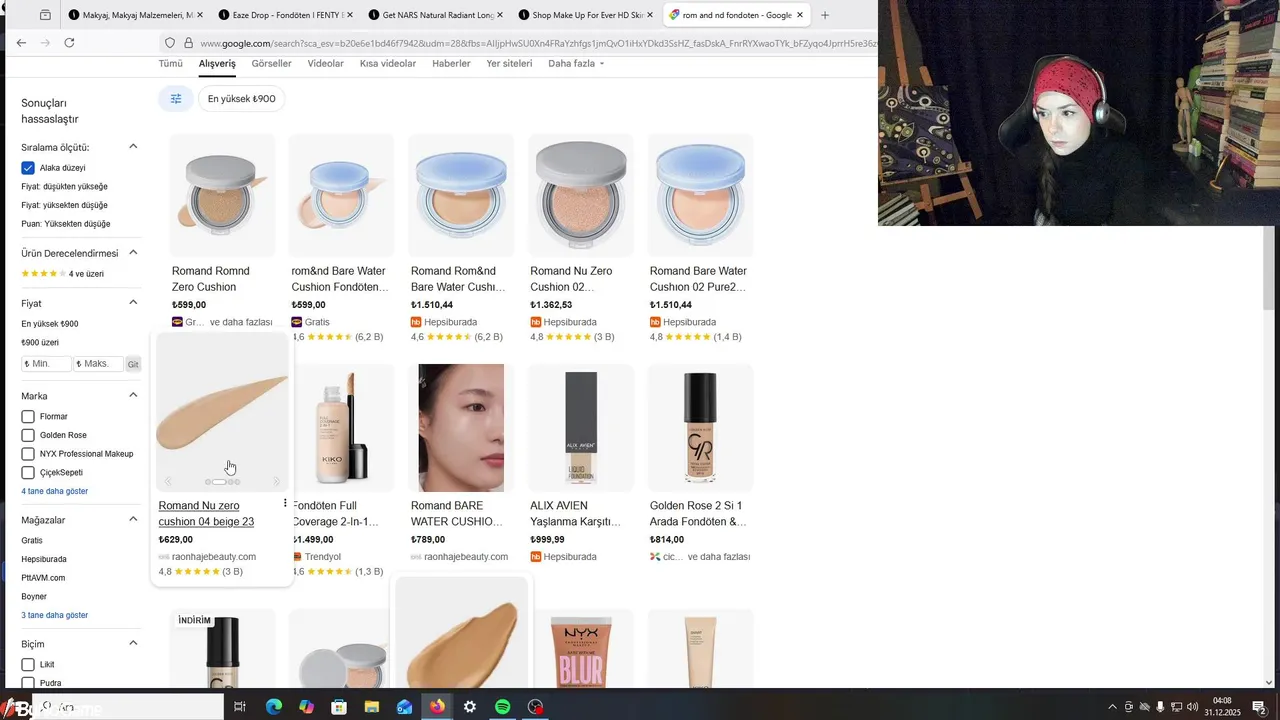Screen dimensions: 1280x720
Task: Open the tab list button in Firefox
Action: [x=45, y=15]
